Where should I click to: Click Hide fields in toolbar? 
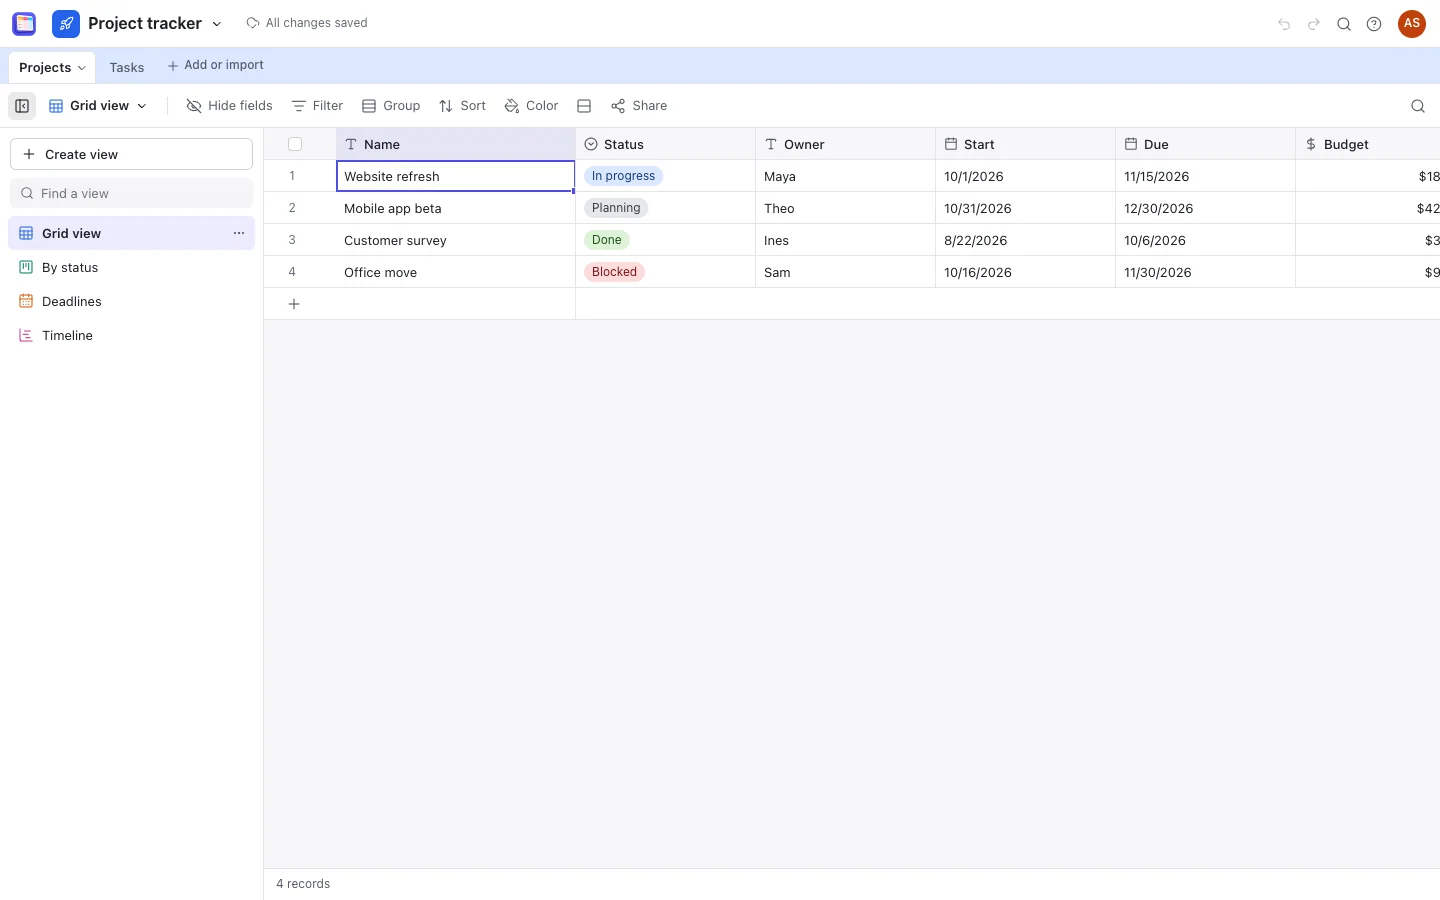229,106
